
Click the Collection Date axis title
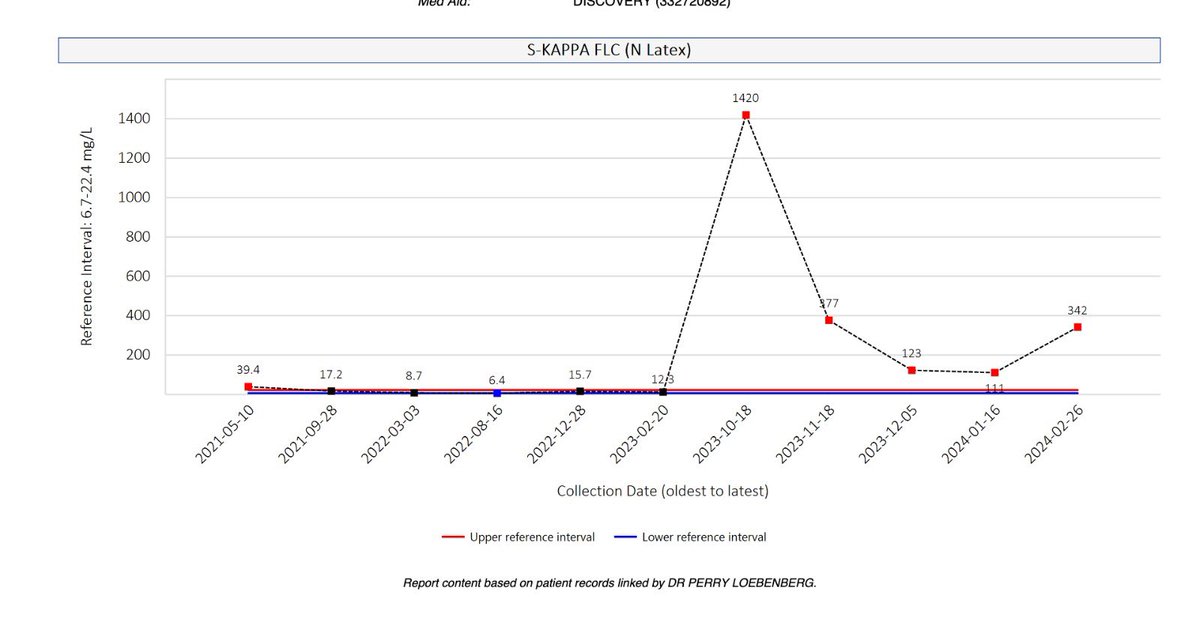662,491
